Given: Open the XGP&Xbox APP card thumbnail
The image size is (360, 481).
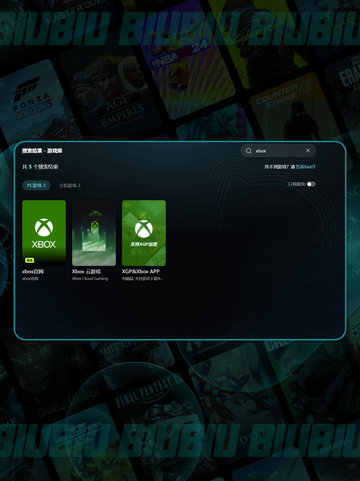Looking at the screenshot, I should click(144, 233).
